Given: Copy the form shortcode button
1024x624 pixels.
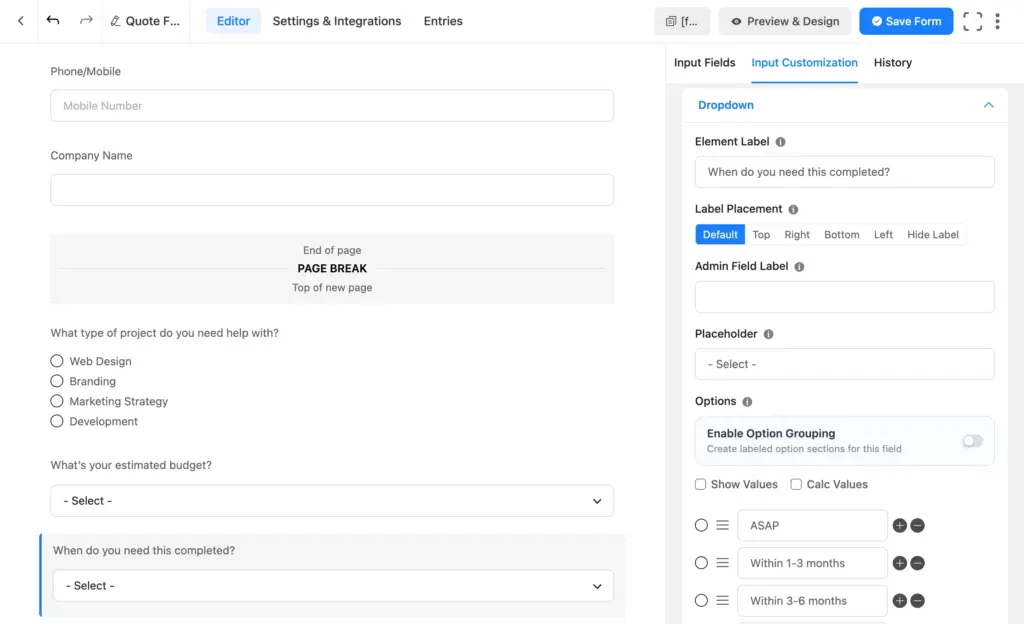Looking at the screenshot, I should [682, 22].
